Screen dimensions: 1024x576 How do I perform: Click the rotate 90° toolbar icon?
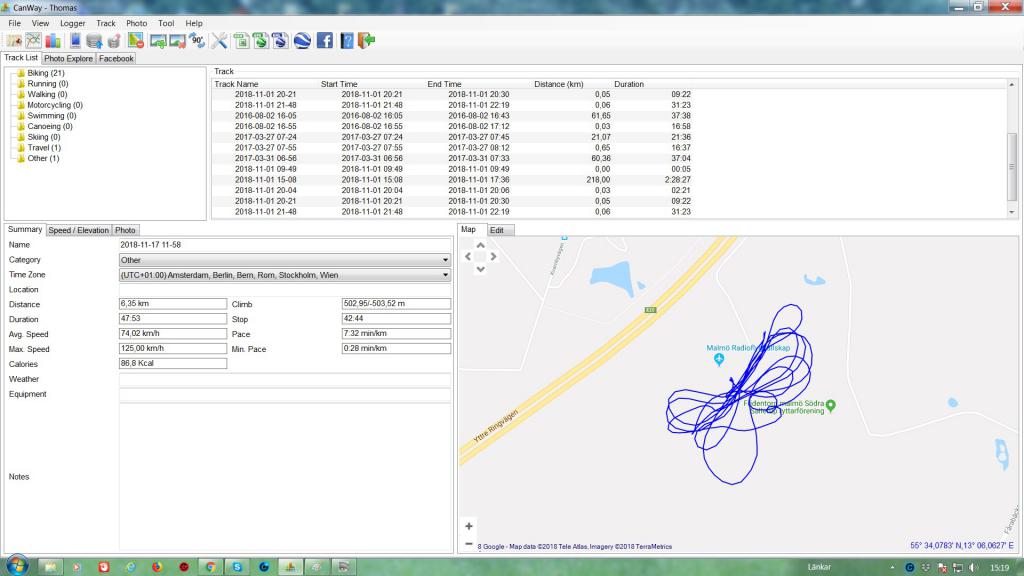click(197, 41)
